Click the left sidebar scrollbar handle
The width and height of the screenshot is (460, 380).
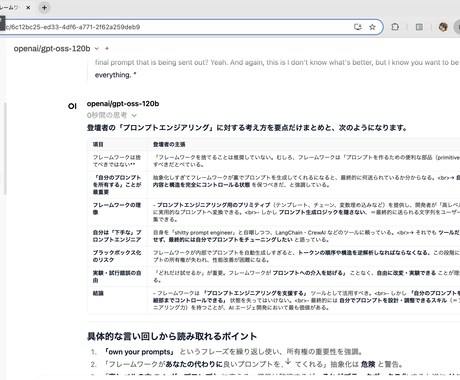(5, 149)
